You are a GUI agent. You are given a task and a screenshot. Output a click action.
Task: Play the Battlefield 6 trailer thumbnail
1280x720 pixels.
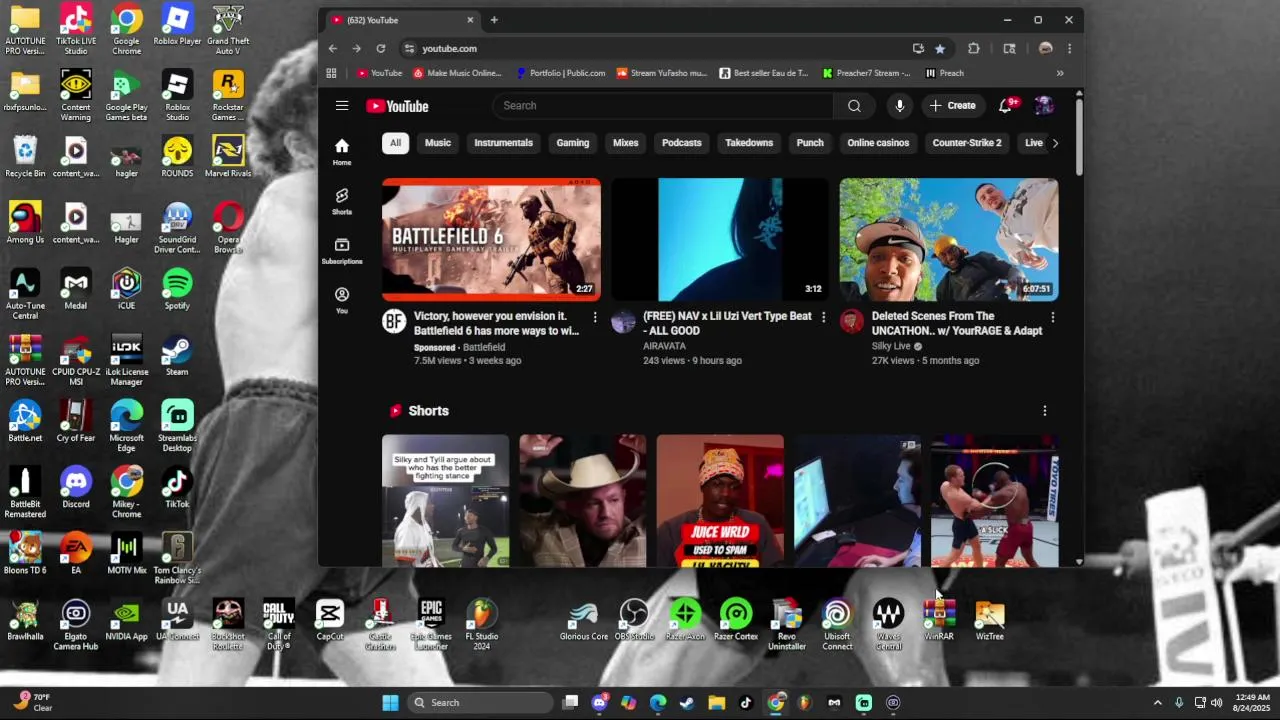(x=491, y=239)
